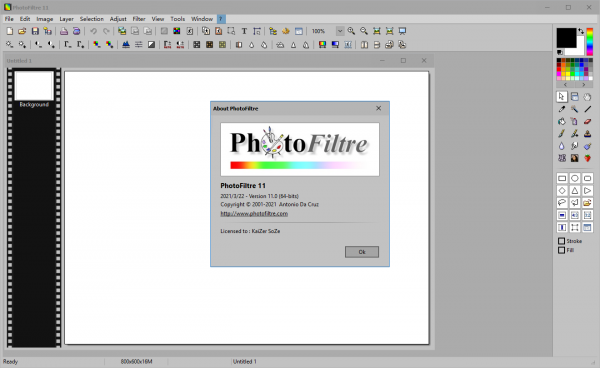Image resolution: width=600 pixels, height=368 pixels.
Task: Select the Hand scrolling tool
Action: pyautogui.click(x=587, y=97)
